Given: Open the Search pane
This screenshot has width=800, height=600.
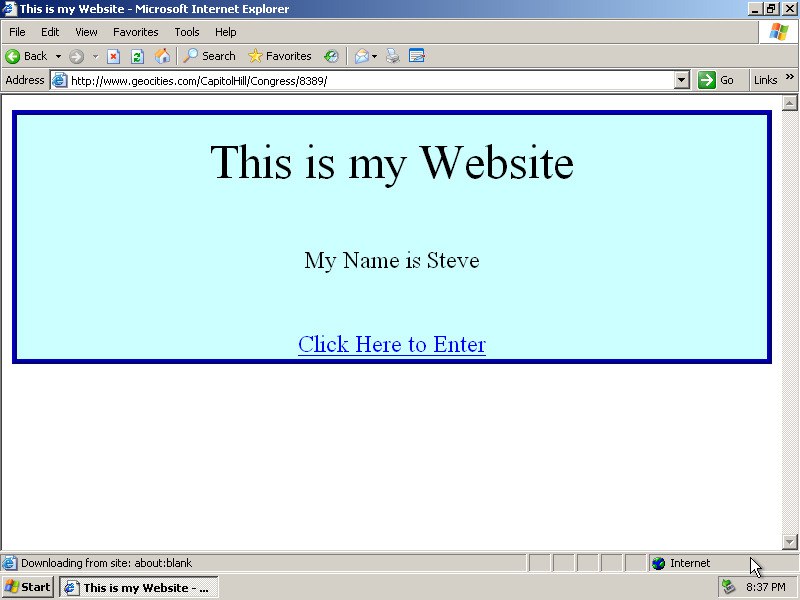Looking at the screenshot, I should 209,56.
